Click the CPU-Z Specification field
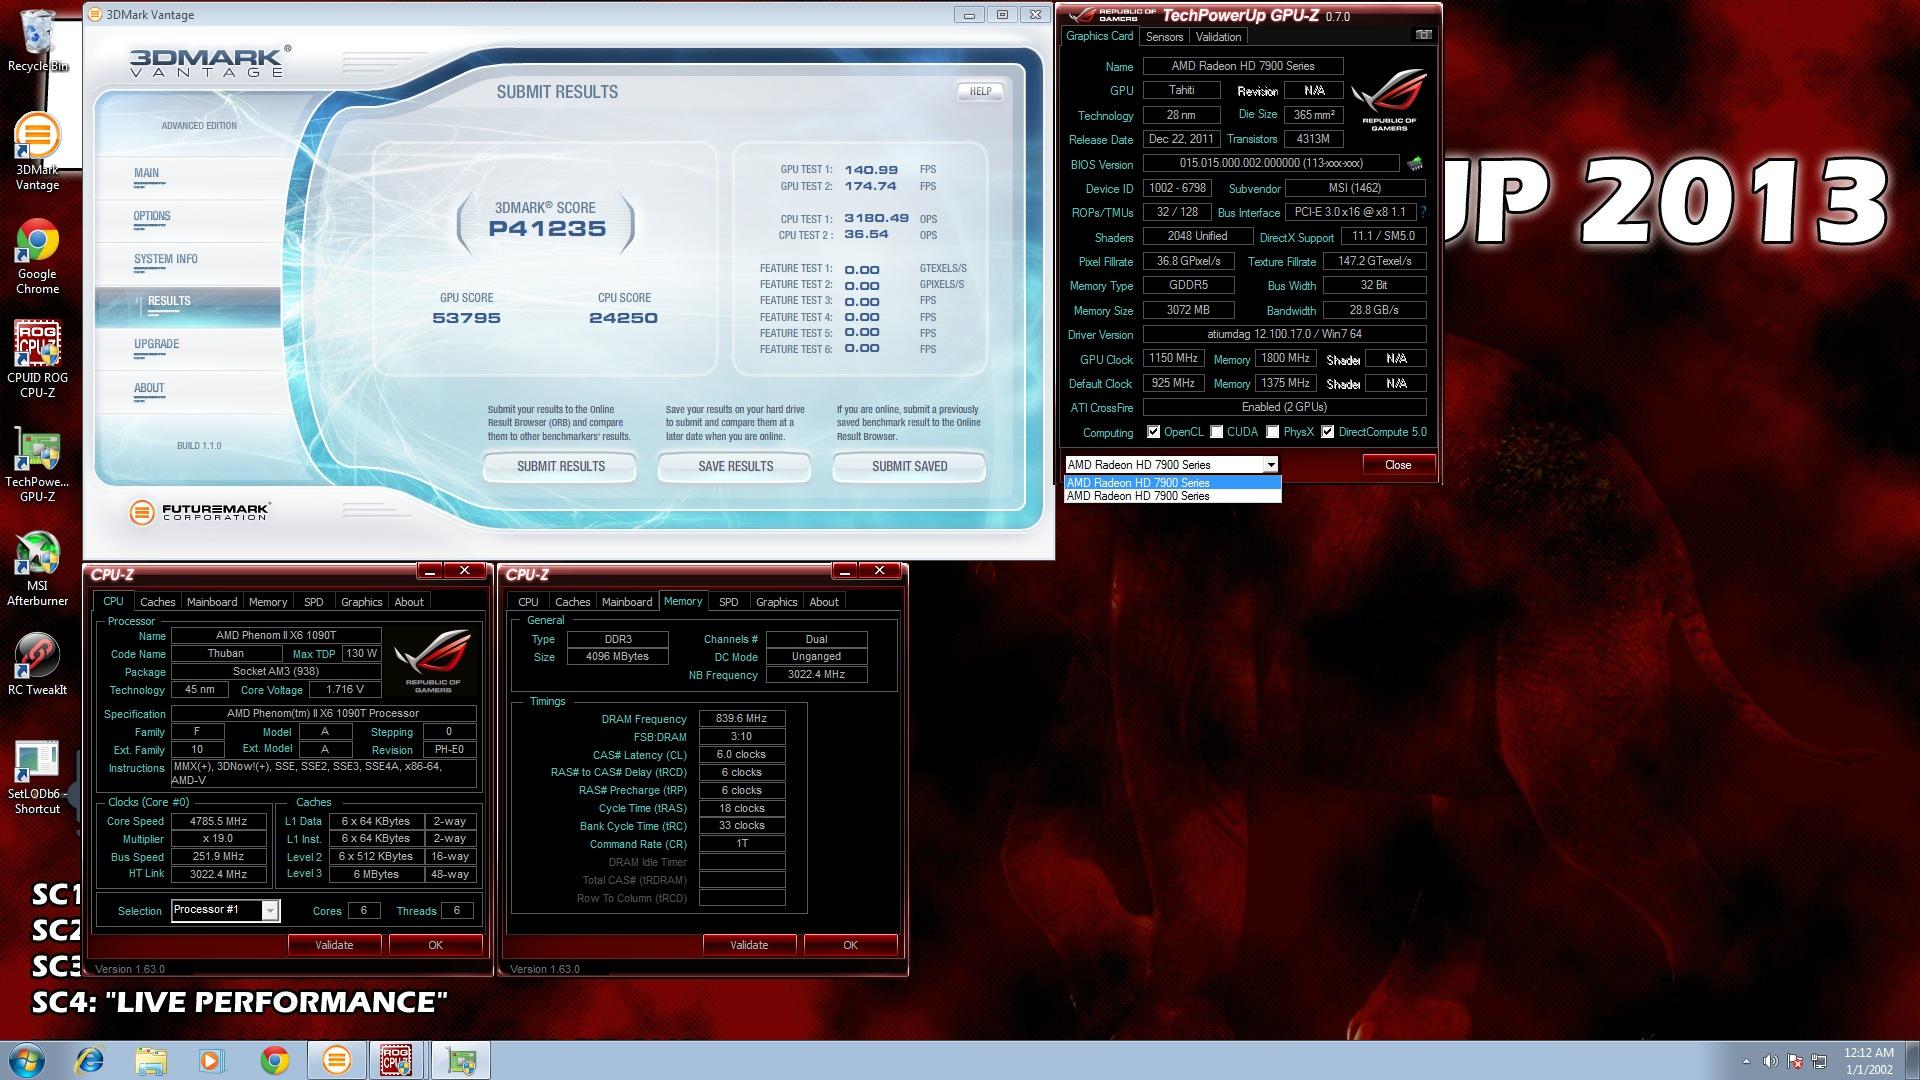Image resolution: width=1920 pixels, height=1080 pixels. point(323,713)
